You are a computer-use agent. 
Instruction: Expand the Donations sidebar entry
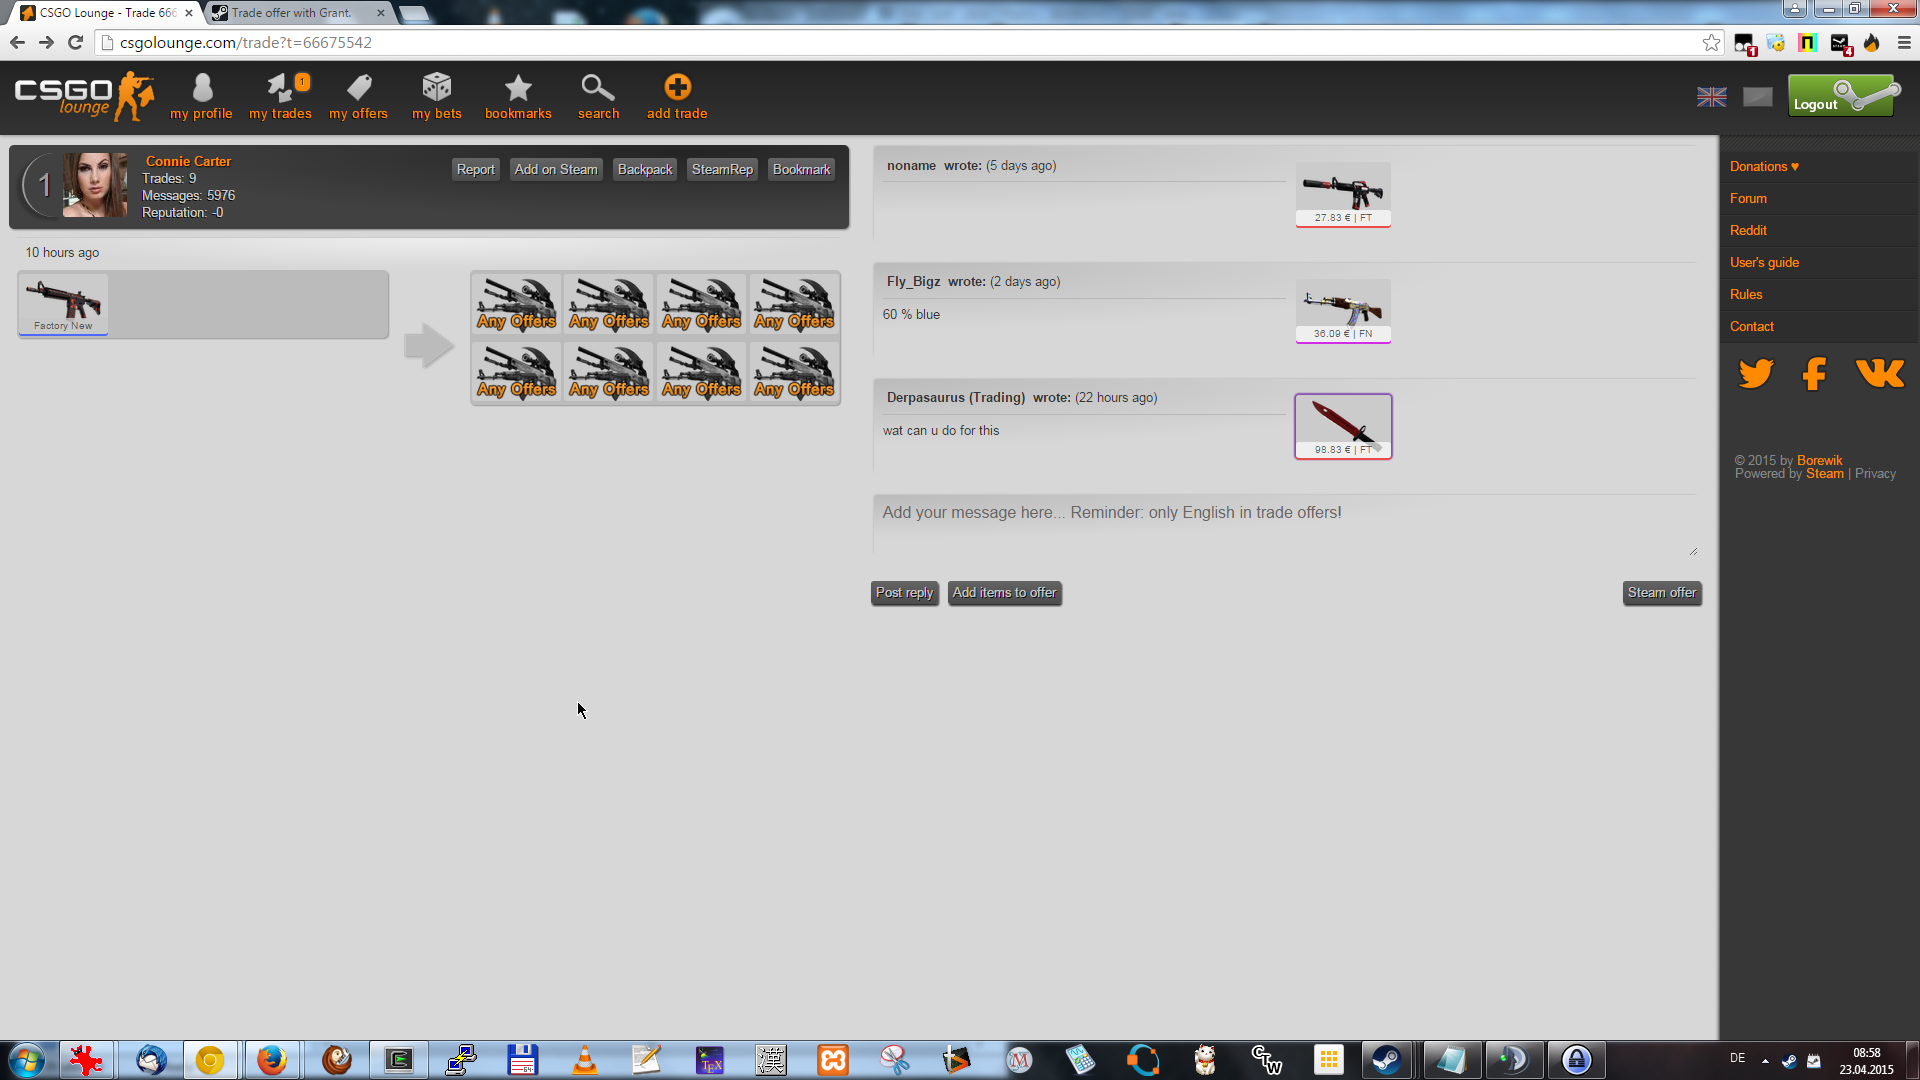(x=1764, y=167)
